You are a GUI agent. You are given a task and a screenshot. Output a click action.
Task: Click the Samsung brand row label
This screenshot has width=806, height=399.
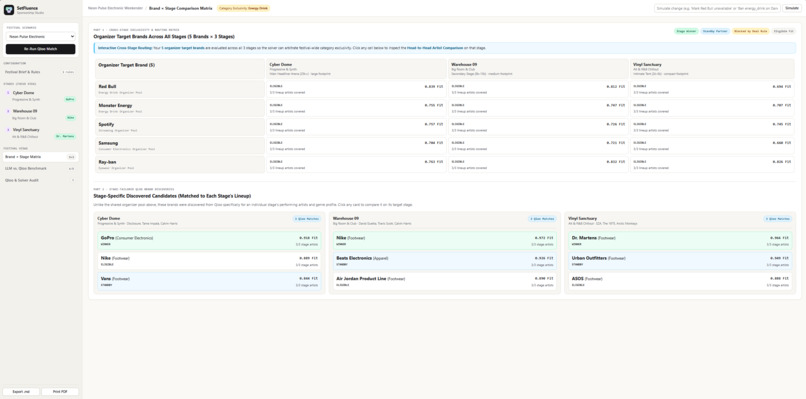coord(180,146)
